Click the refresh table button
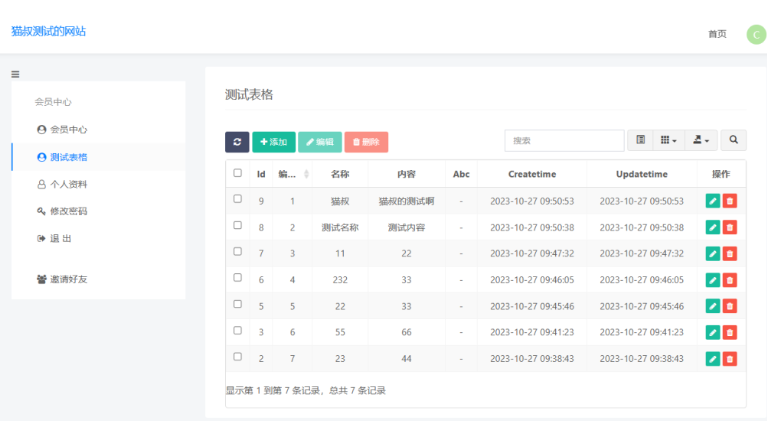 pyautogui.click(x=237, y=142)
